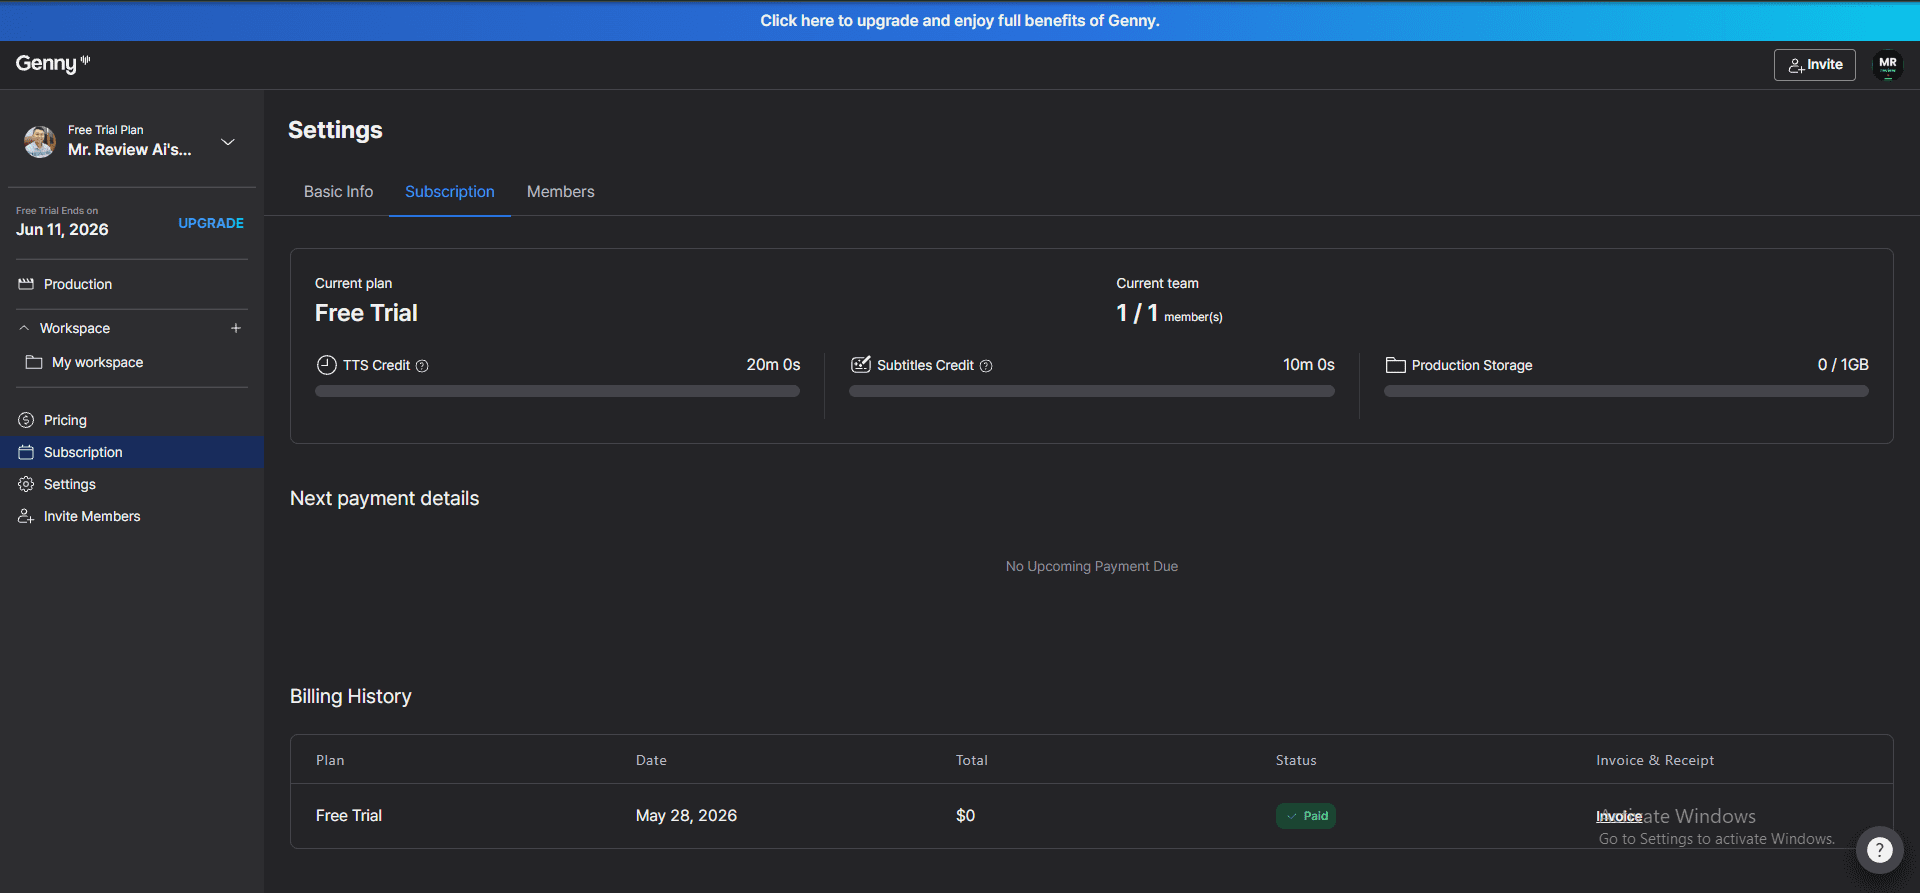Click the upgrade banner at top
1920x893 pixels.
point(960,20)
